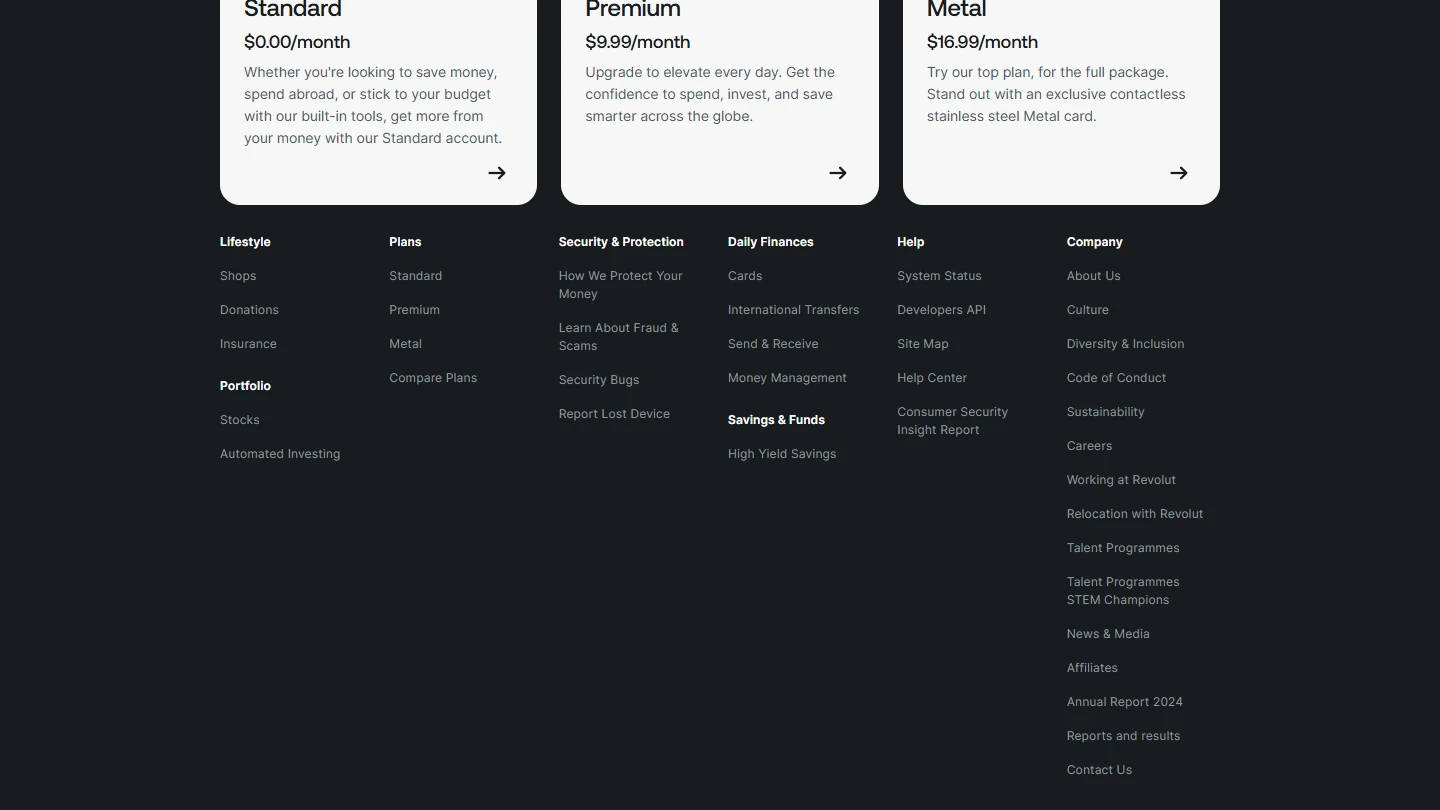Click Learn About Fraud & Scams
Screen dimensions: 1440x810
click(x=618, y=337)
